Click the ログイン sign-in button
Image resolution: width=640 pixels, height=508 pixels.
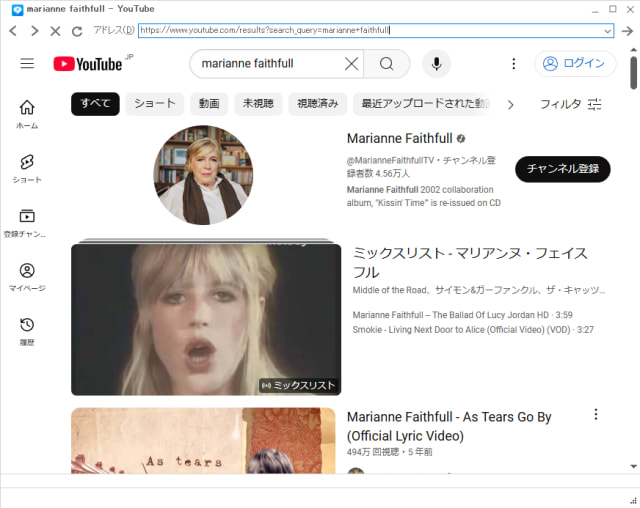[575, 64]
